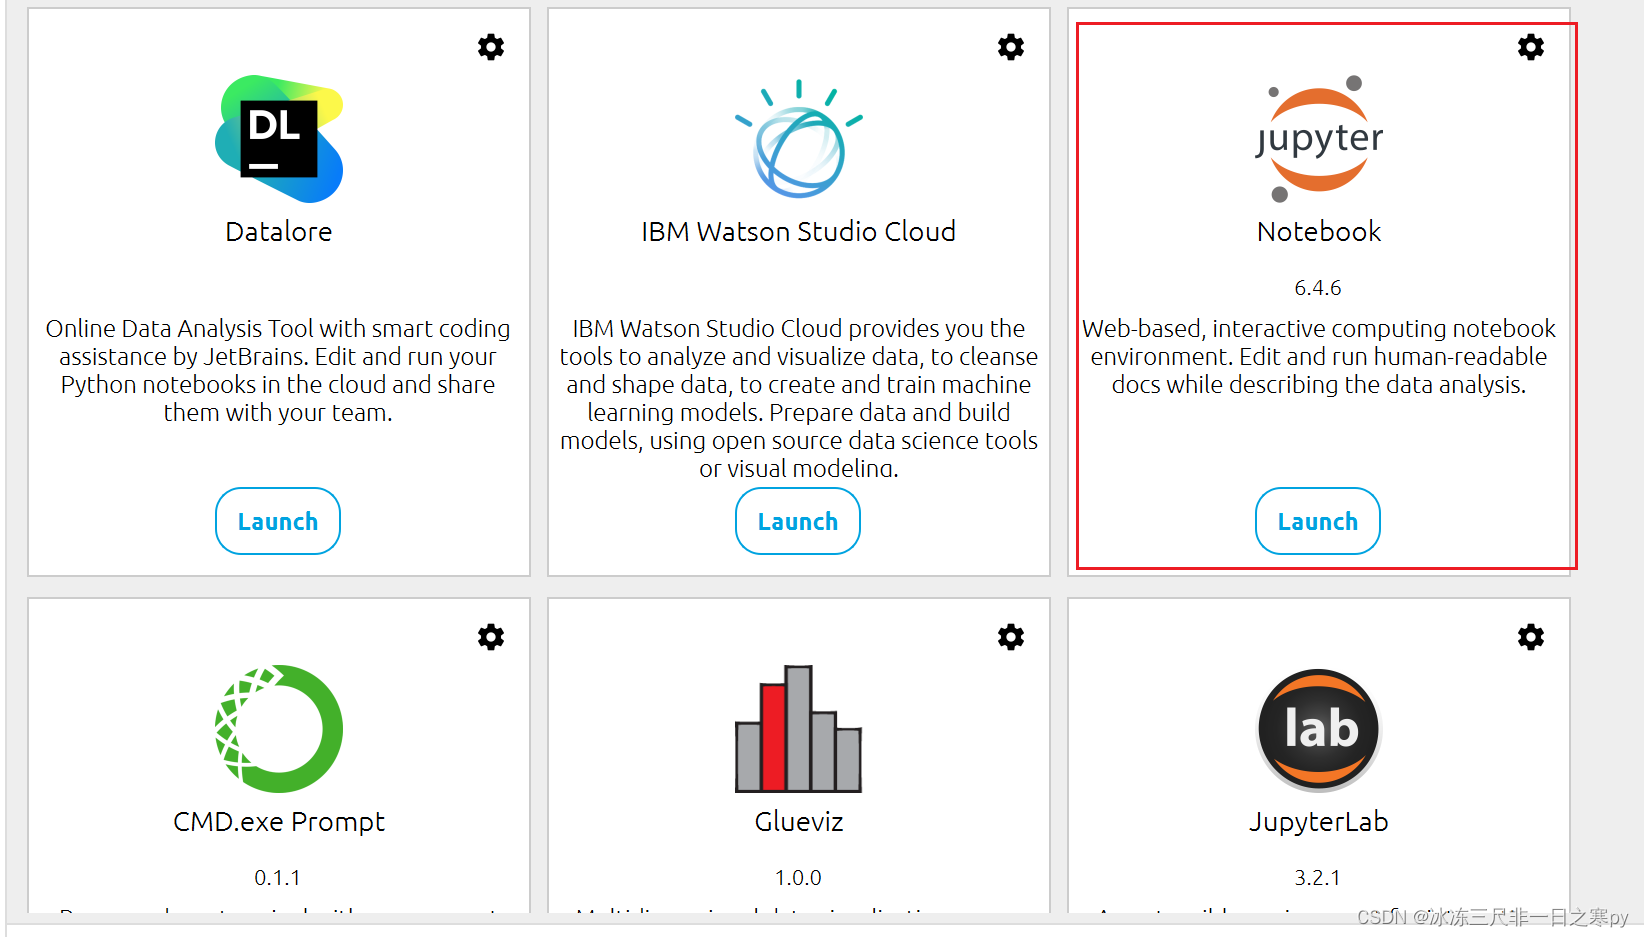Launch Jupyter Notebook
1644x937 pixels.
(1318, 521)
